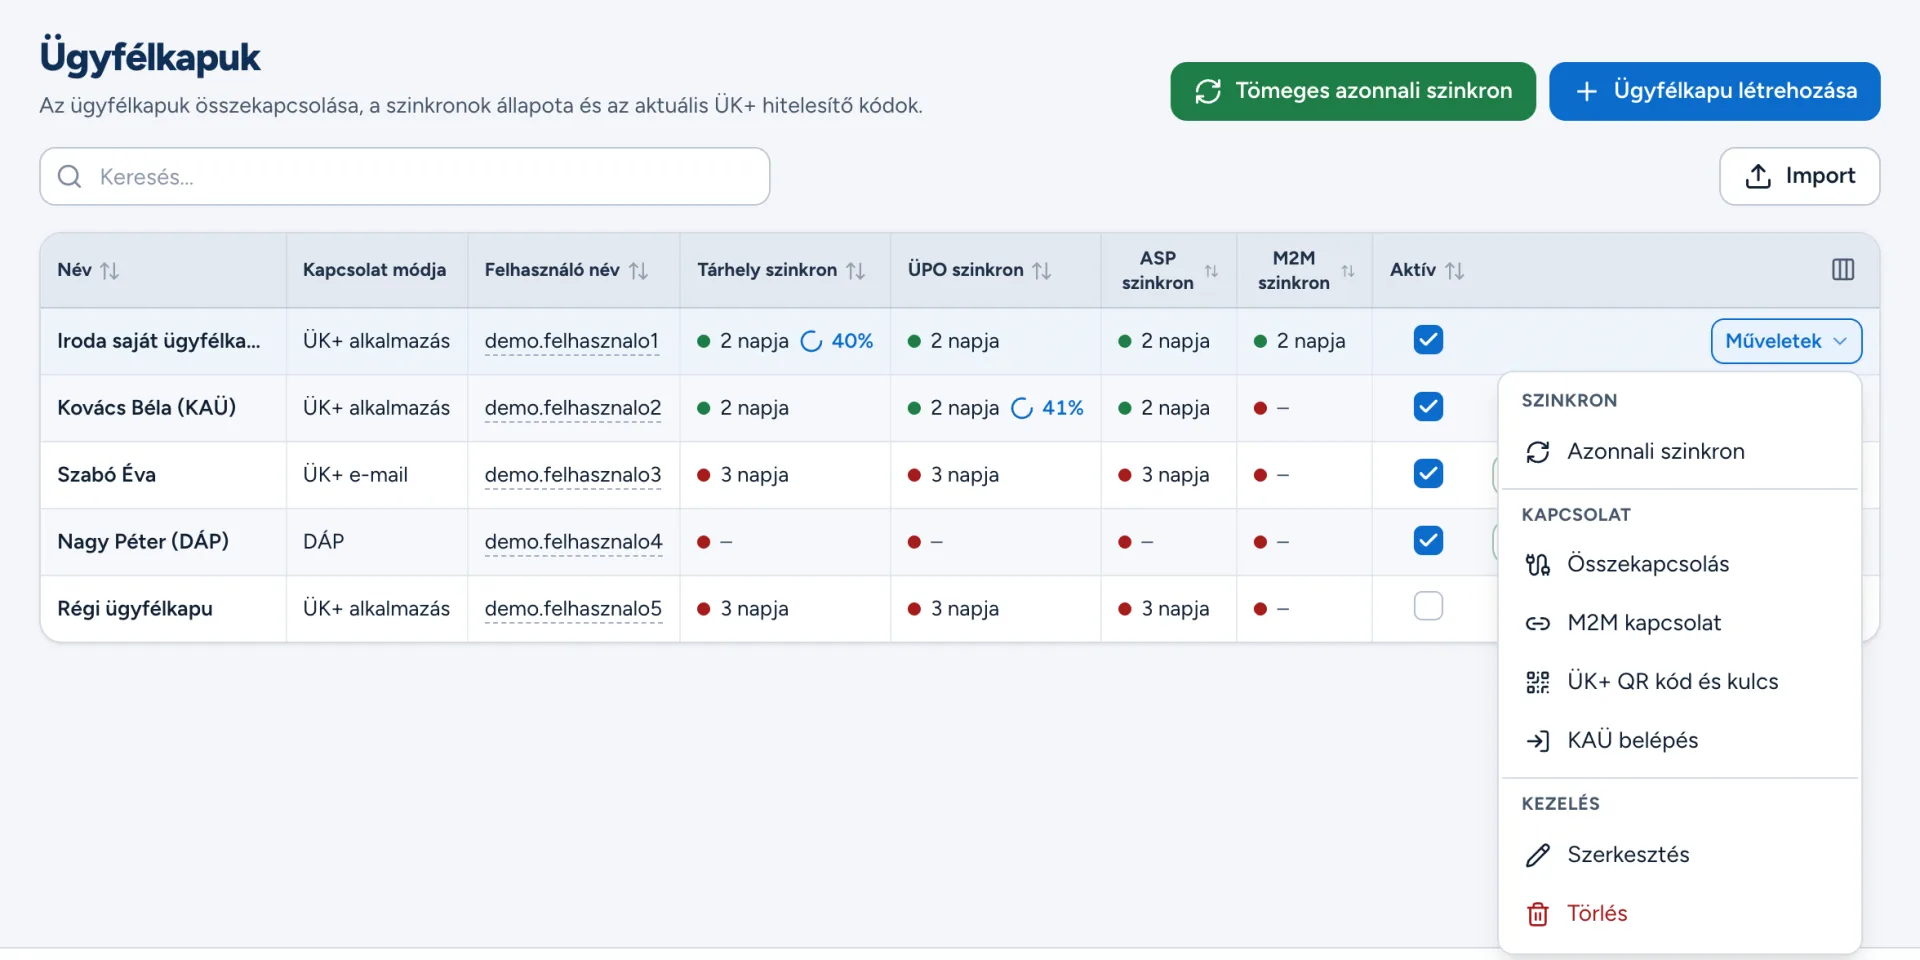Screen dimensions: 1920x960
Task: Collapse the Műveletek dropdown
Action: coord(1786,341)
